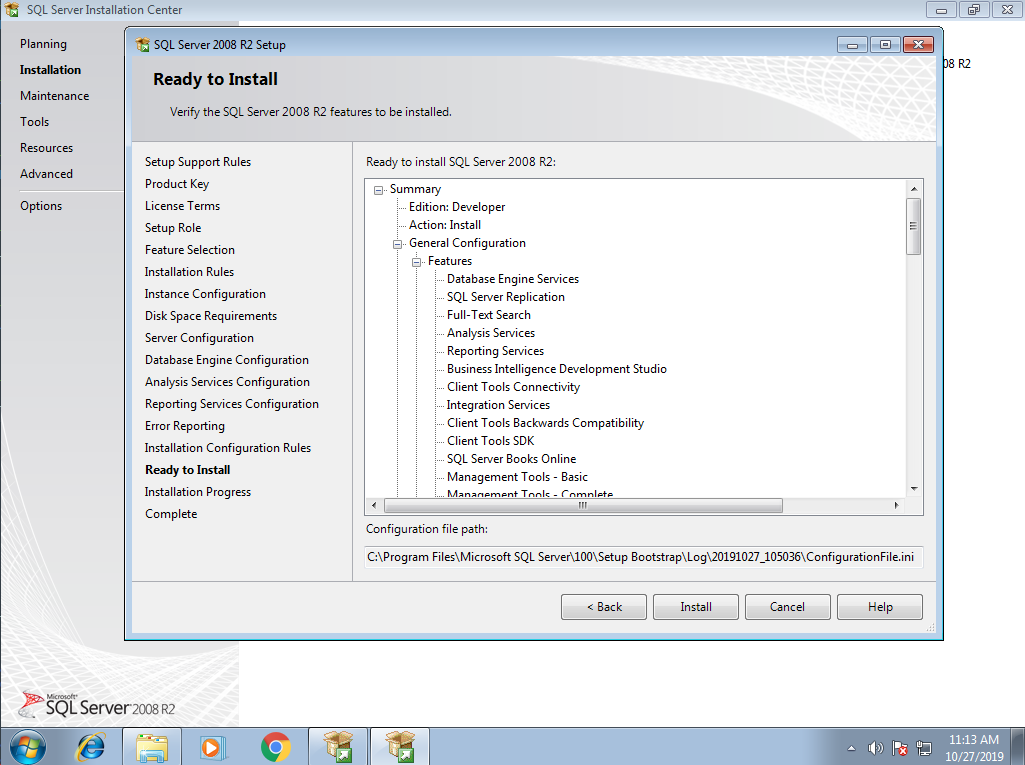Show hidden tray icons arrow
Image resolution: width=1025 pixels, height=765 pixels.
(x=851, y=748)
